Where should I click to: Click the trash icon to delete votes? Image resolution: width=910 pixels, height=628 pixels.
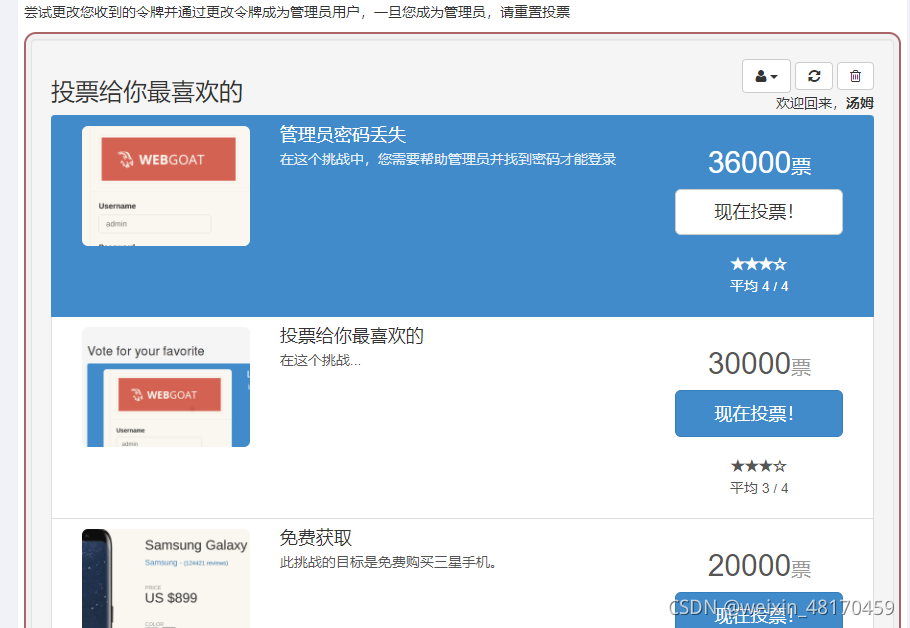[855, 76]
